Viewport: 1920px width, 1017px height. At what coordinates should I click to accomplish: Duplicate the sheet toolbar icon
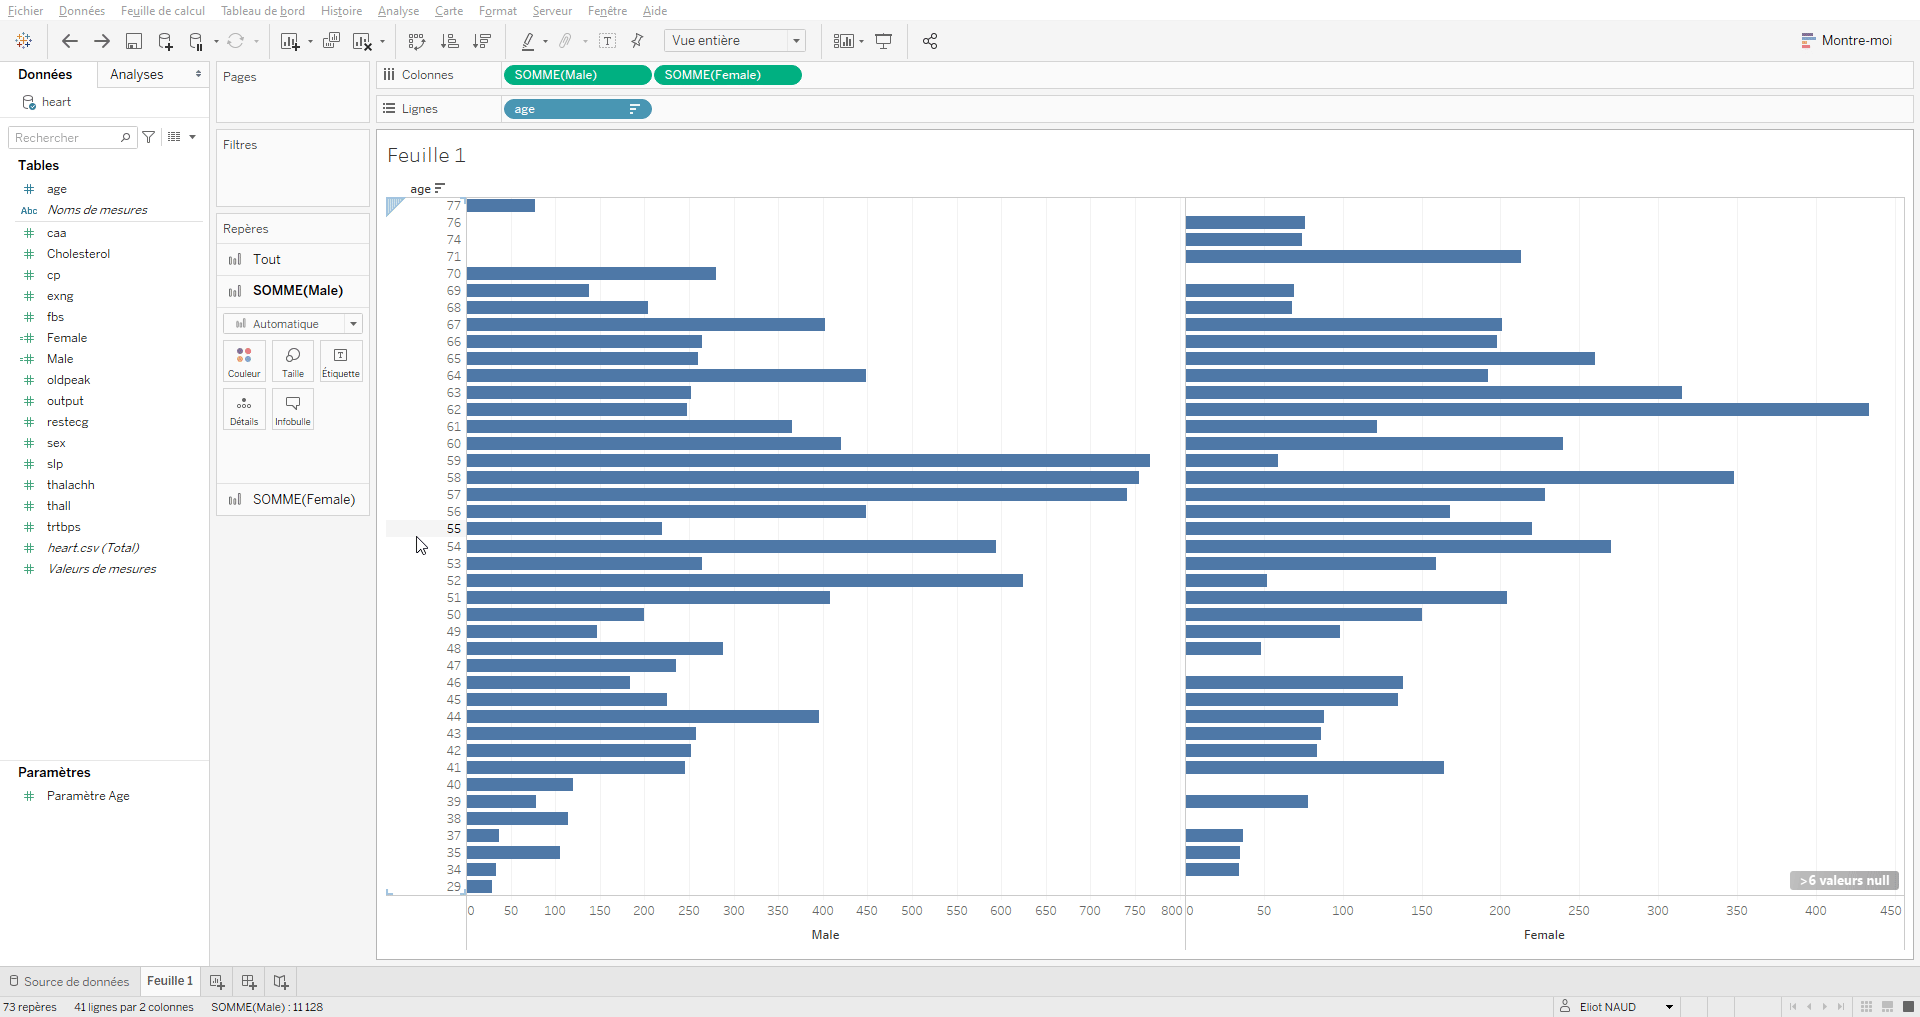331,41
